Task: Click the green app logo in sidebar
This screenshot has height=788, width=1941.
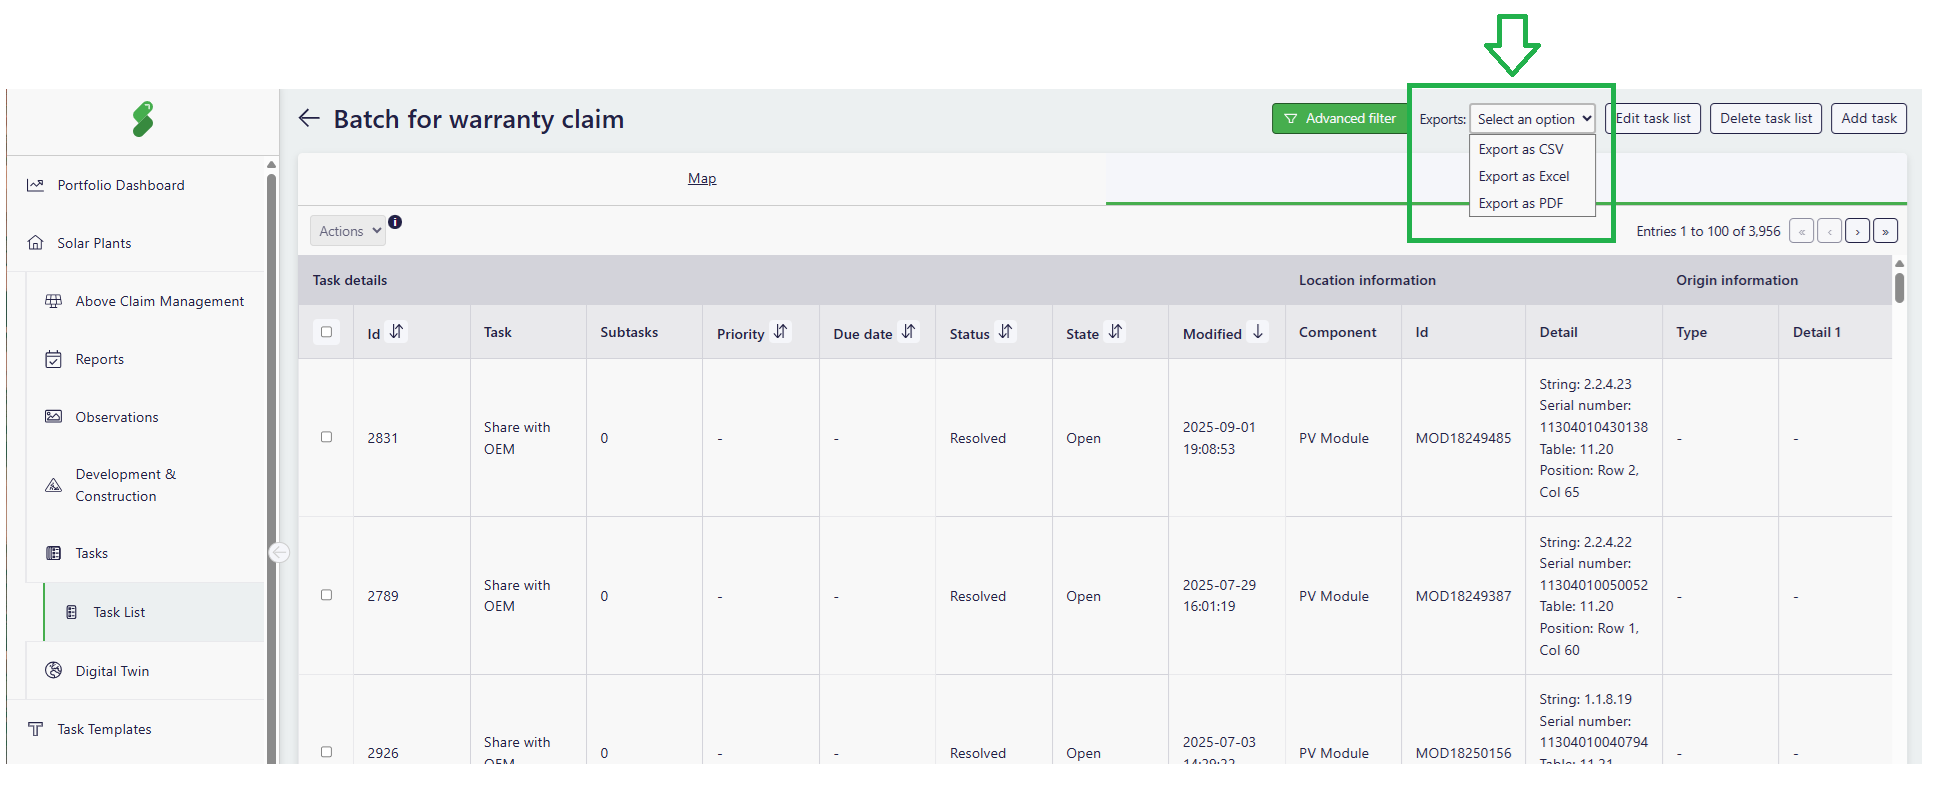Action: tap(143, 119)
